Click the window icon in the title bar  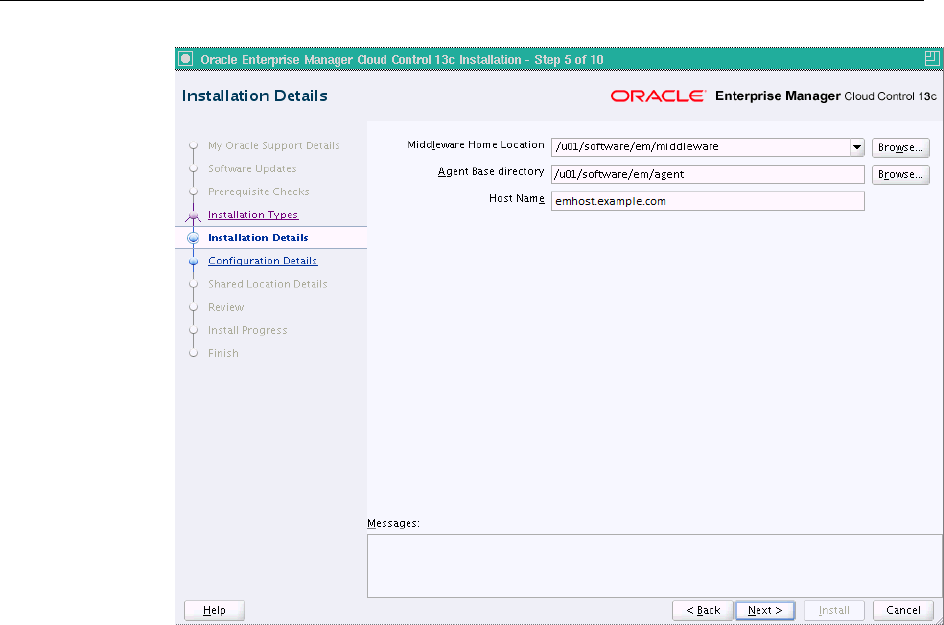[186, 59]
